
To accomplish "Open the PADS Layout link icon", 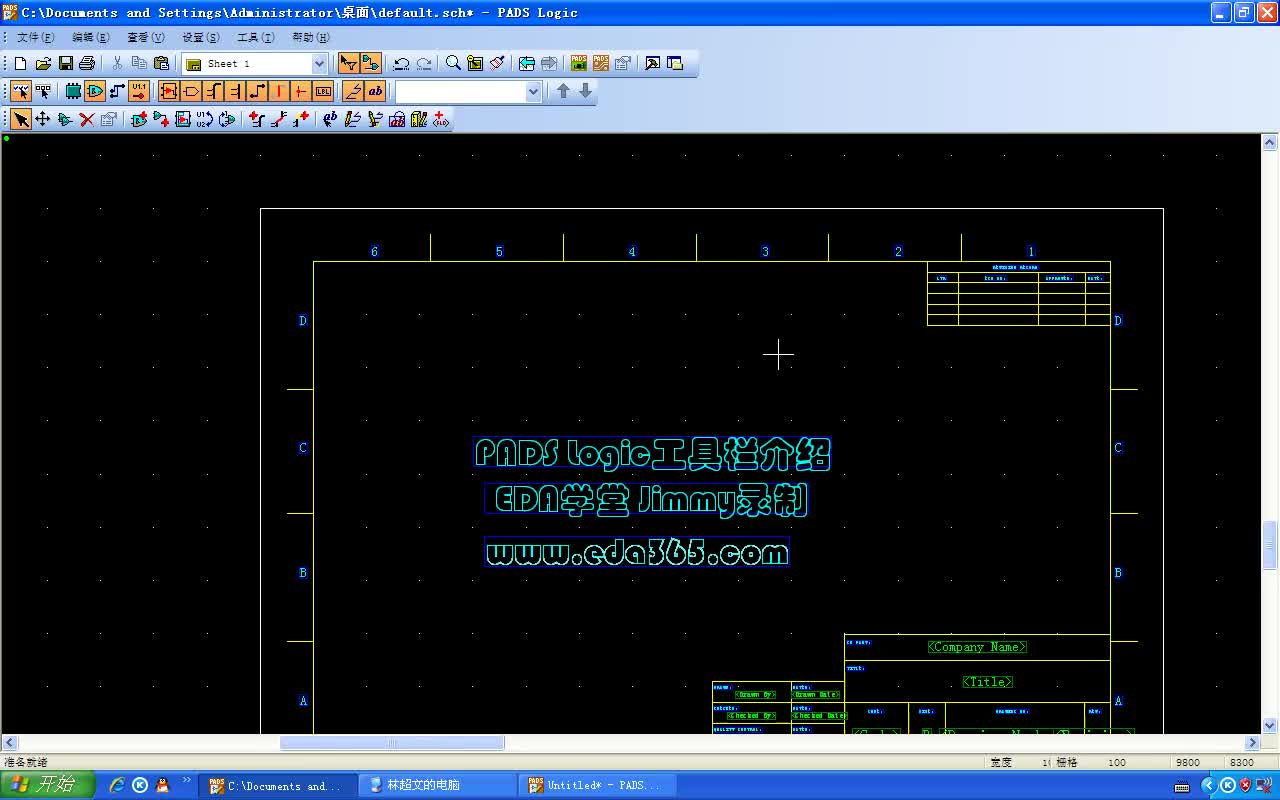I will click(x=579, y=63).
